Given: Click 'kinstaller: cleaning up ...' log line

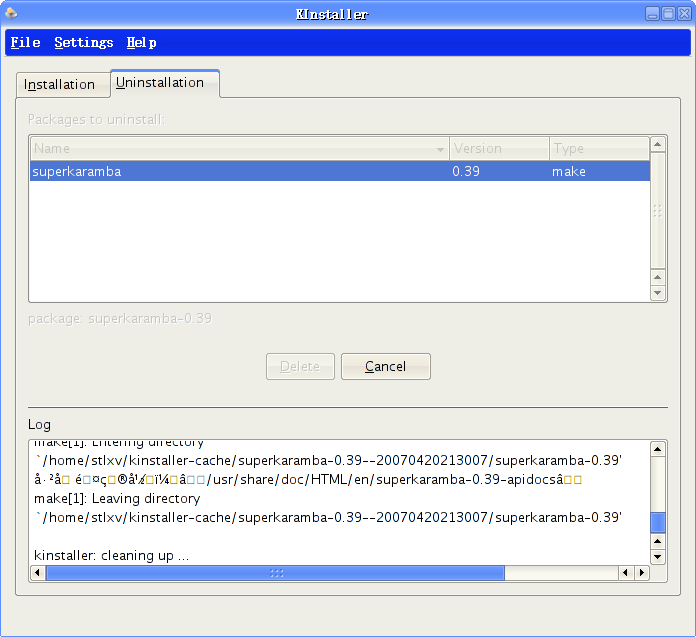Looking at the screenshot, I should pos(111,556).
